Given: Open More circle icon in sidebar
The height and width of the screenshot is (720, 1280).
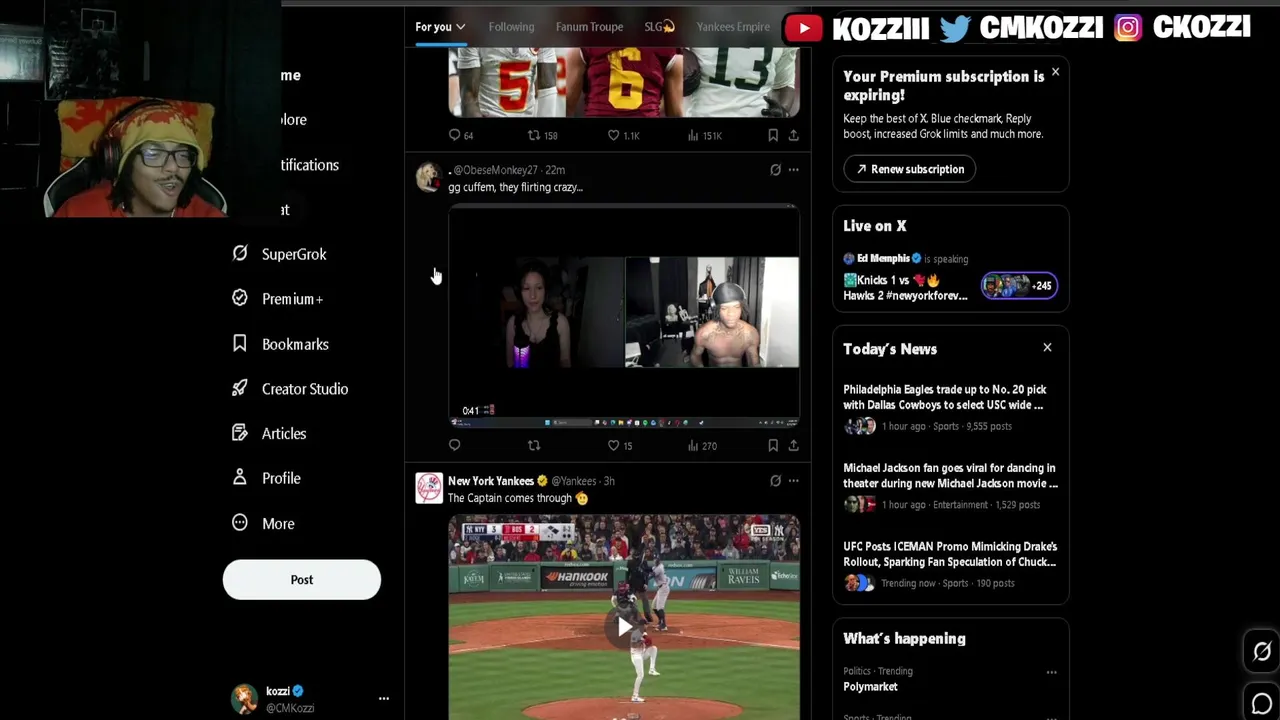Looking at the screenshot, I should (x=240, y=523).
